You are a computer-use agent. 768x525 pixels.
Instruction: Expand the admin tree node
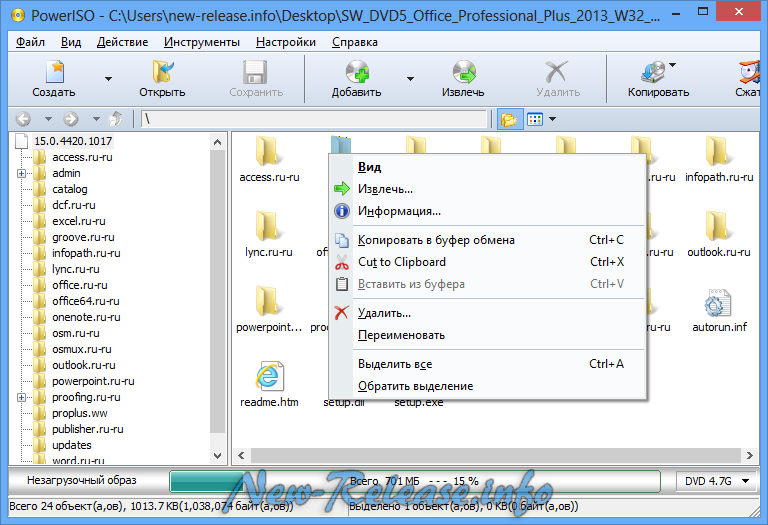click(21, 173)
